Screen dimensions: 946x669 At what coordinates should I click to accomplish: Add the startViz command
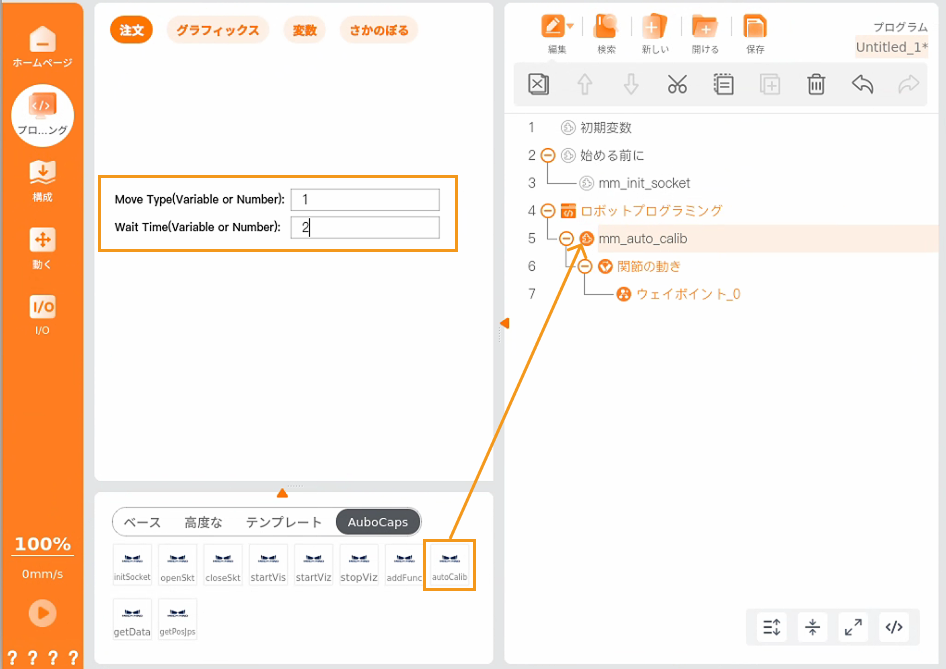[313, 565]
